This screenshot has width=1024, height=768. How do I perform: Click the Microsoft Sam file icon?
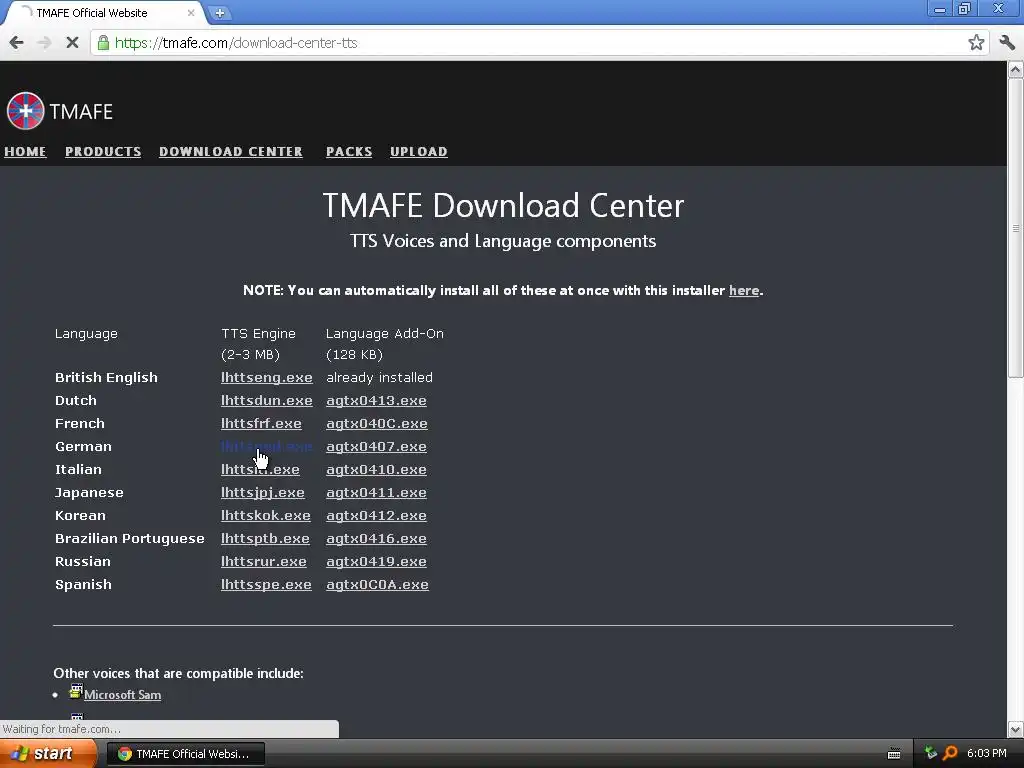pyautogui.click(x=76, y=692)
